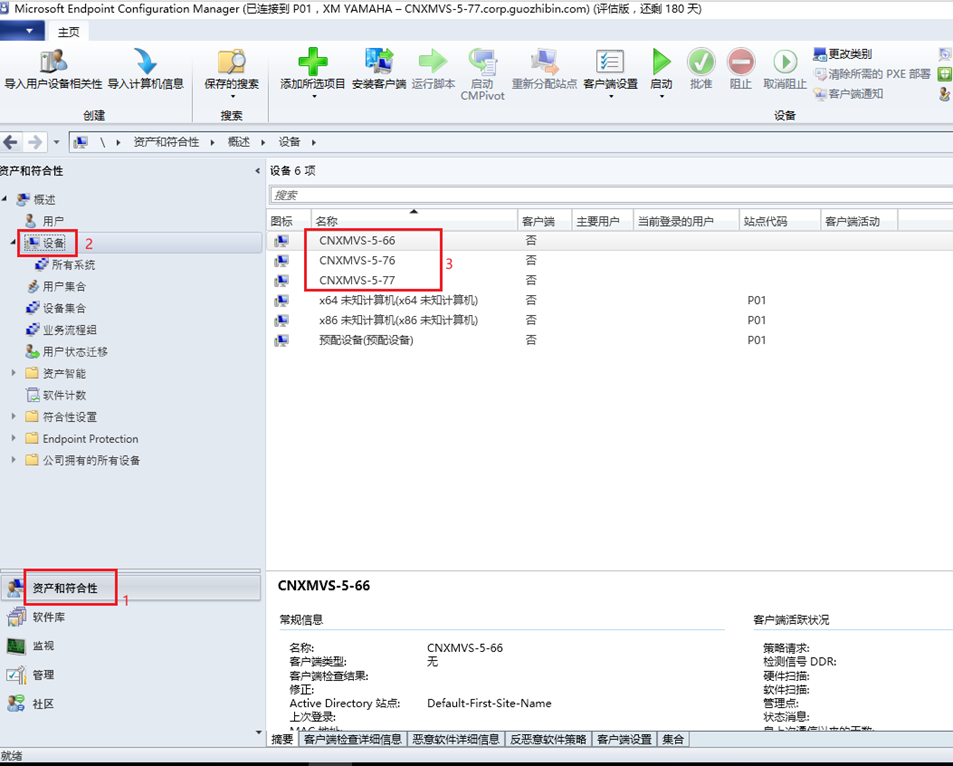
Task: Sort by the Name (名称) column header
Action: [x=414, y=221]
